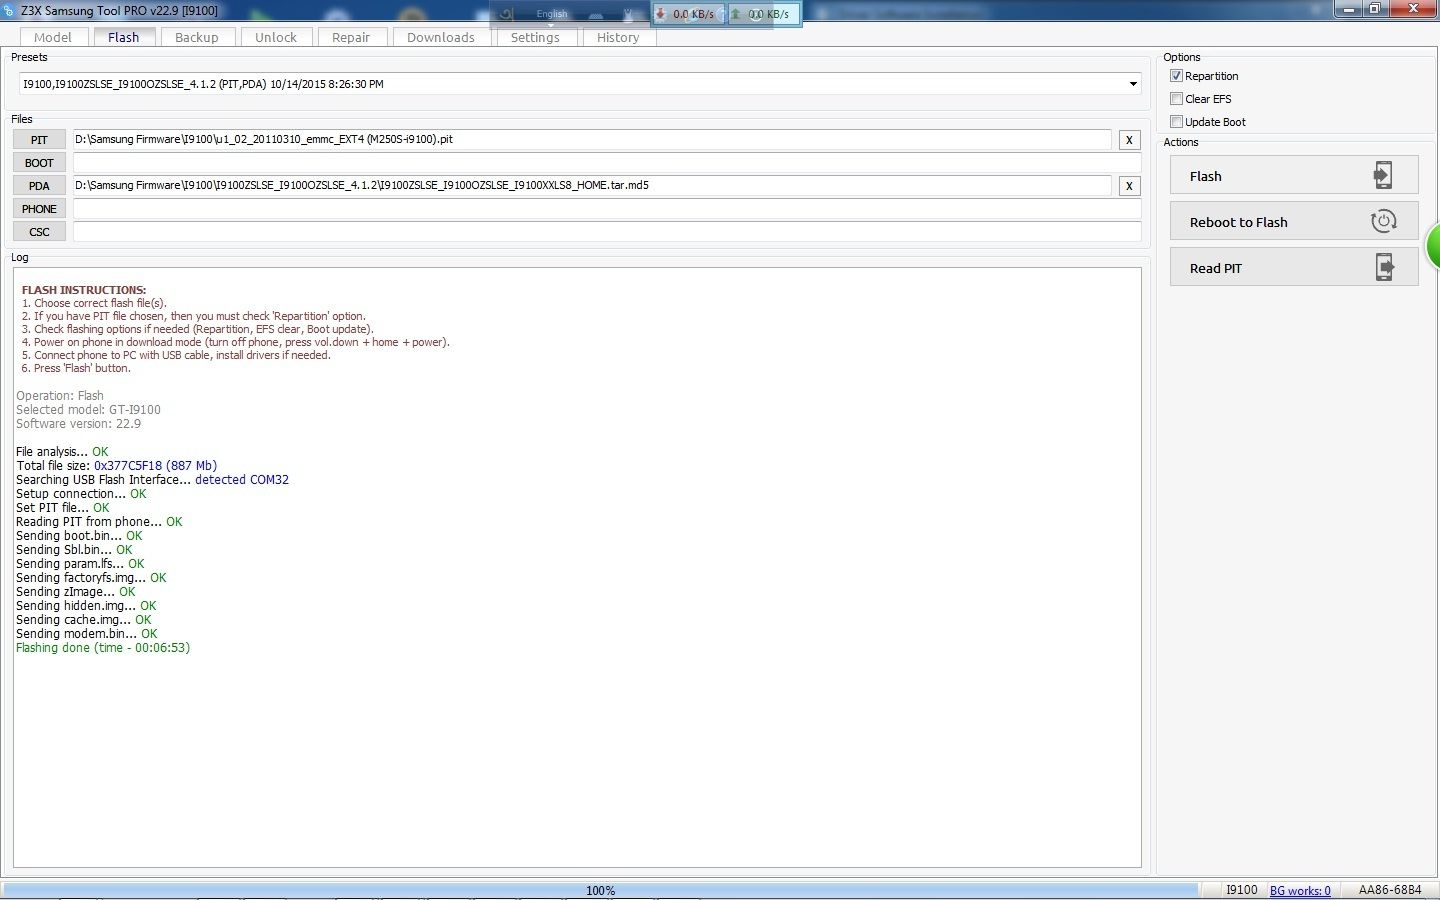This screenshot has width=1440, height=900.
Task: Open the Settings tab
Action: (x=535, y=37)
